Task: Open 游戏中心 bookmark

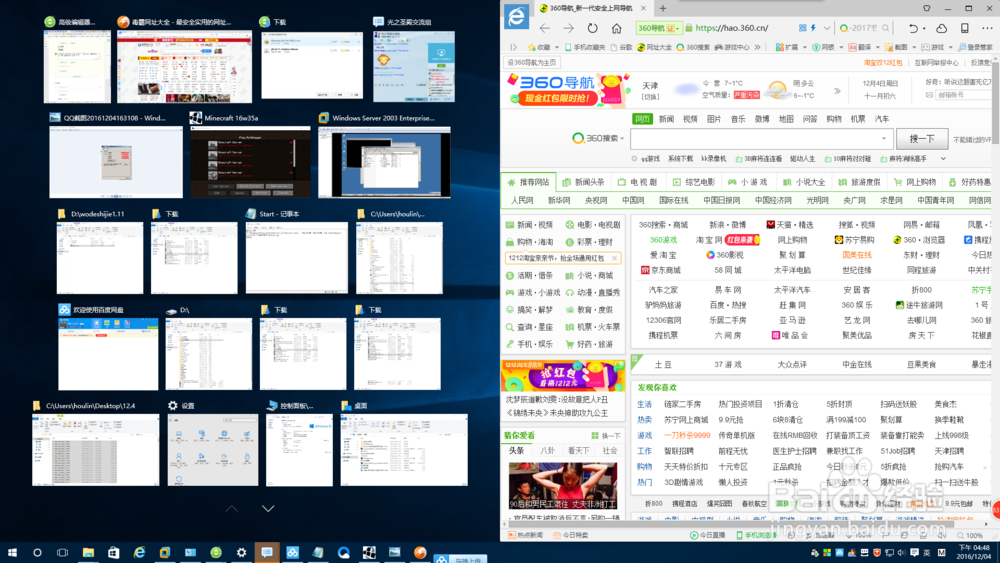Action: [x=732, y=47]
